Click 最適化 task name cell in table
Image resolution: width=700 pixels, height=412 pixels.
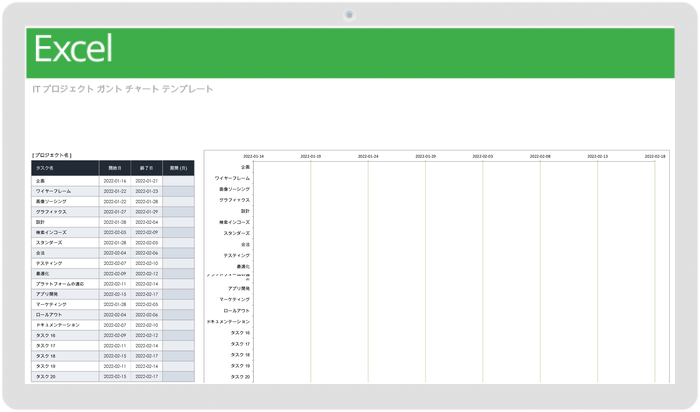click(65, 274)
